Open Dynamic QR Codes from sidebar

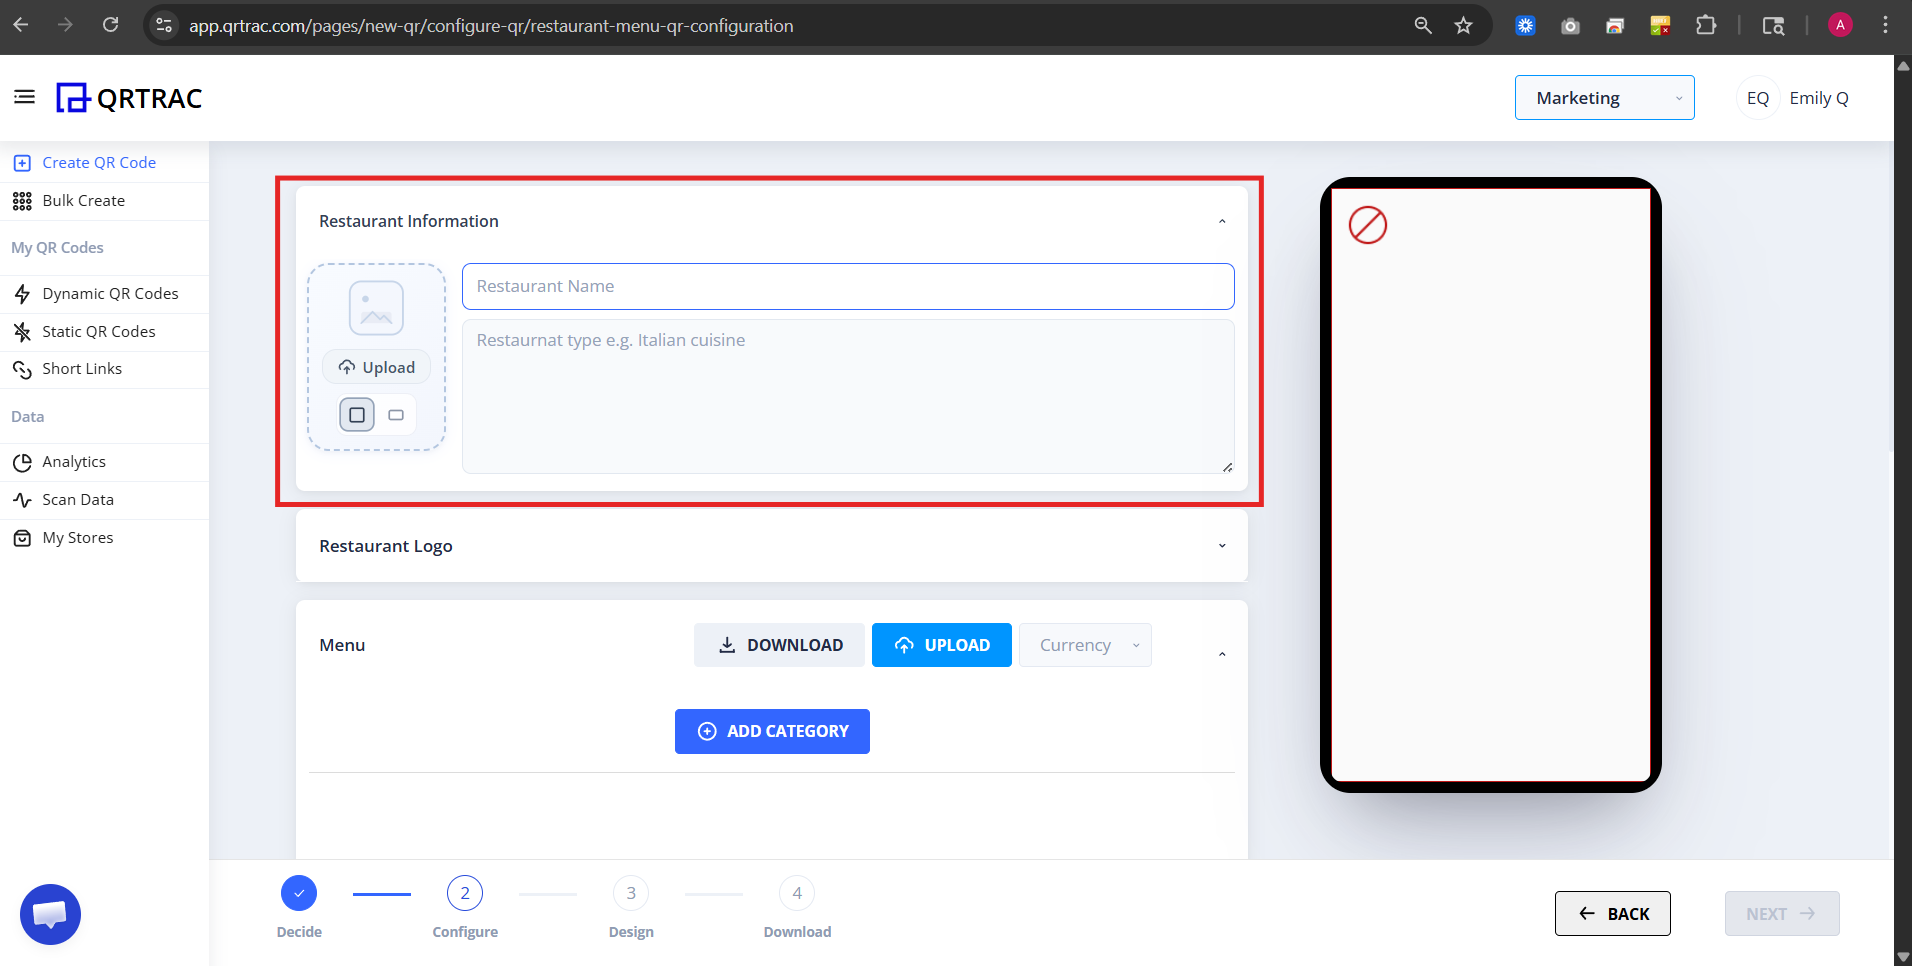[x=110, y=293]
